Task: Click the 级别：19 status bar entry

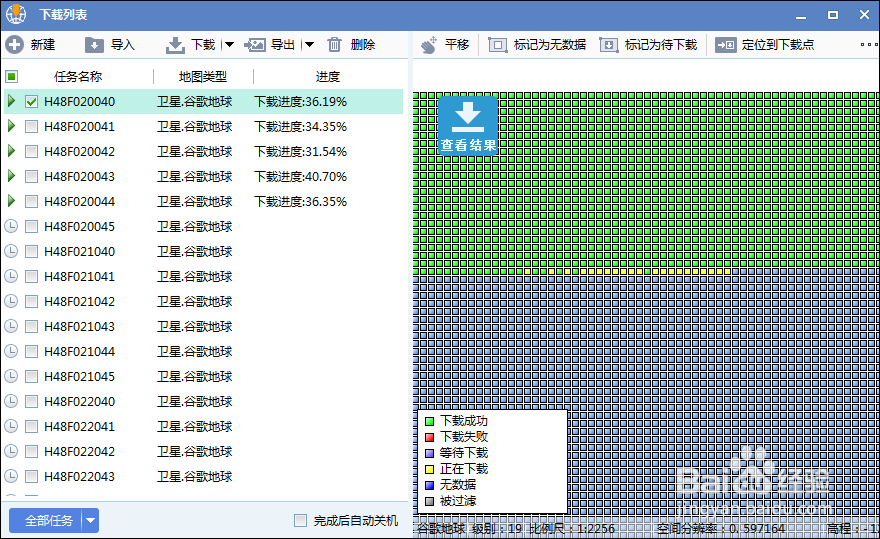Action: coord(497,528)
